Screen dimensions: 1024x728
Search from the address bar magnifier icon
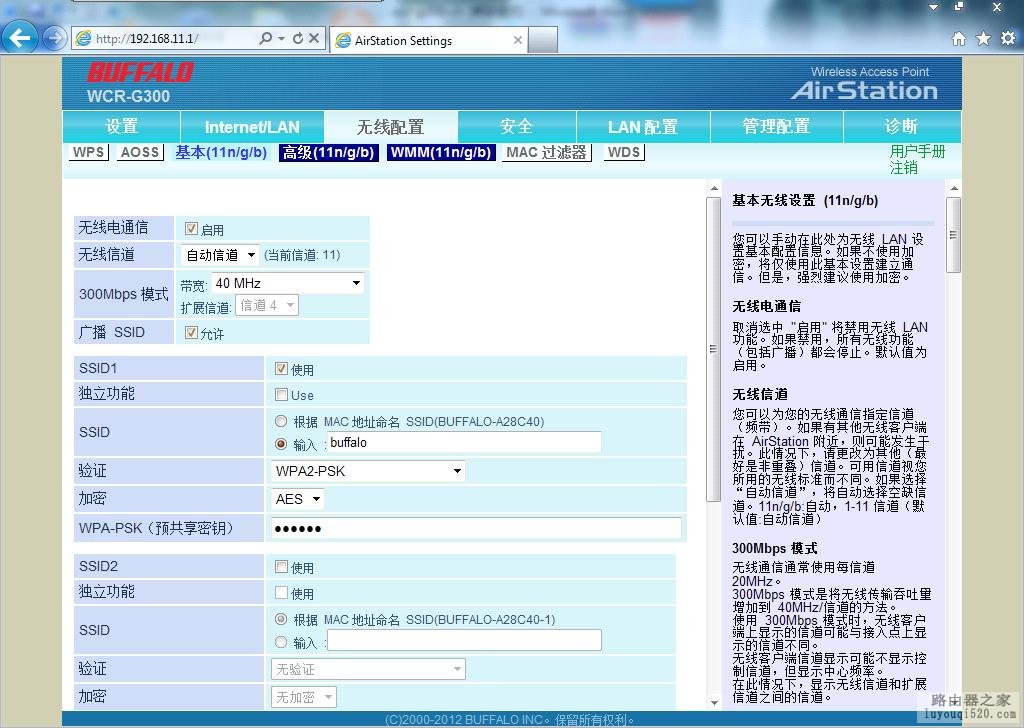coord(265,39)
